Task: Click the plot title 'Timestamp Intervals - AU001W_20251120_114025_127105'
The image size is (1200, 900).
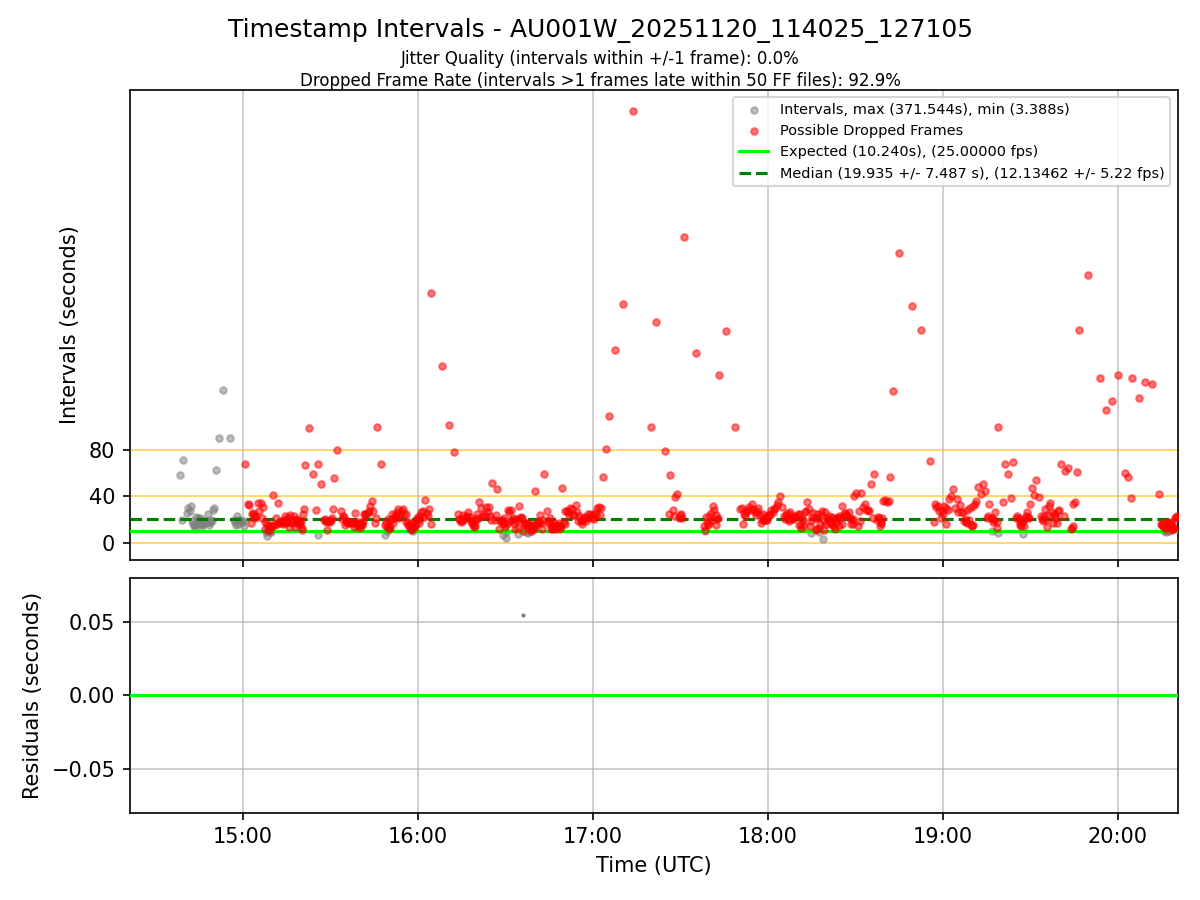Action: [600, 29]
